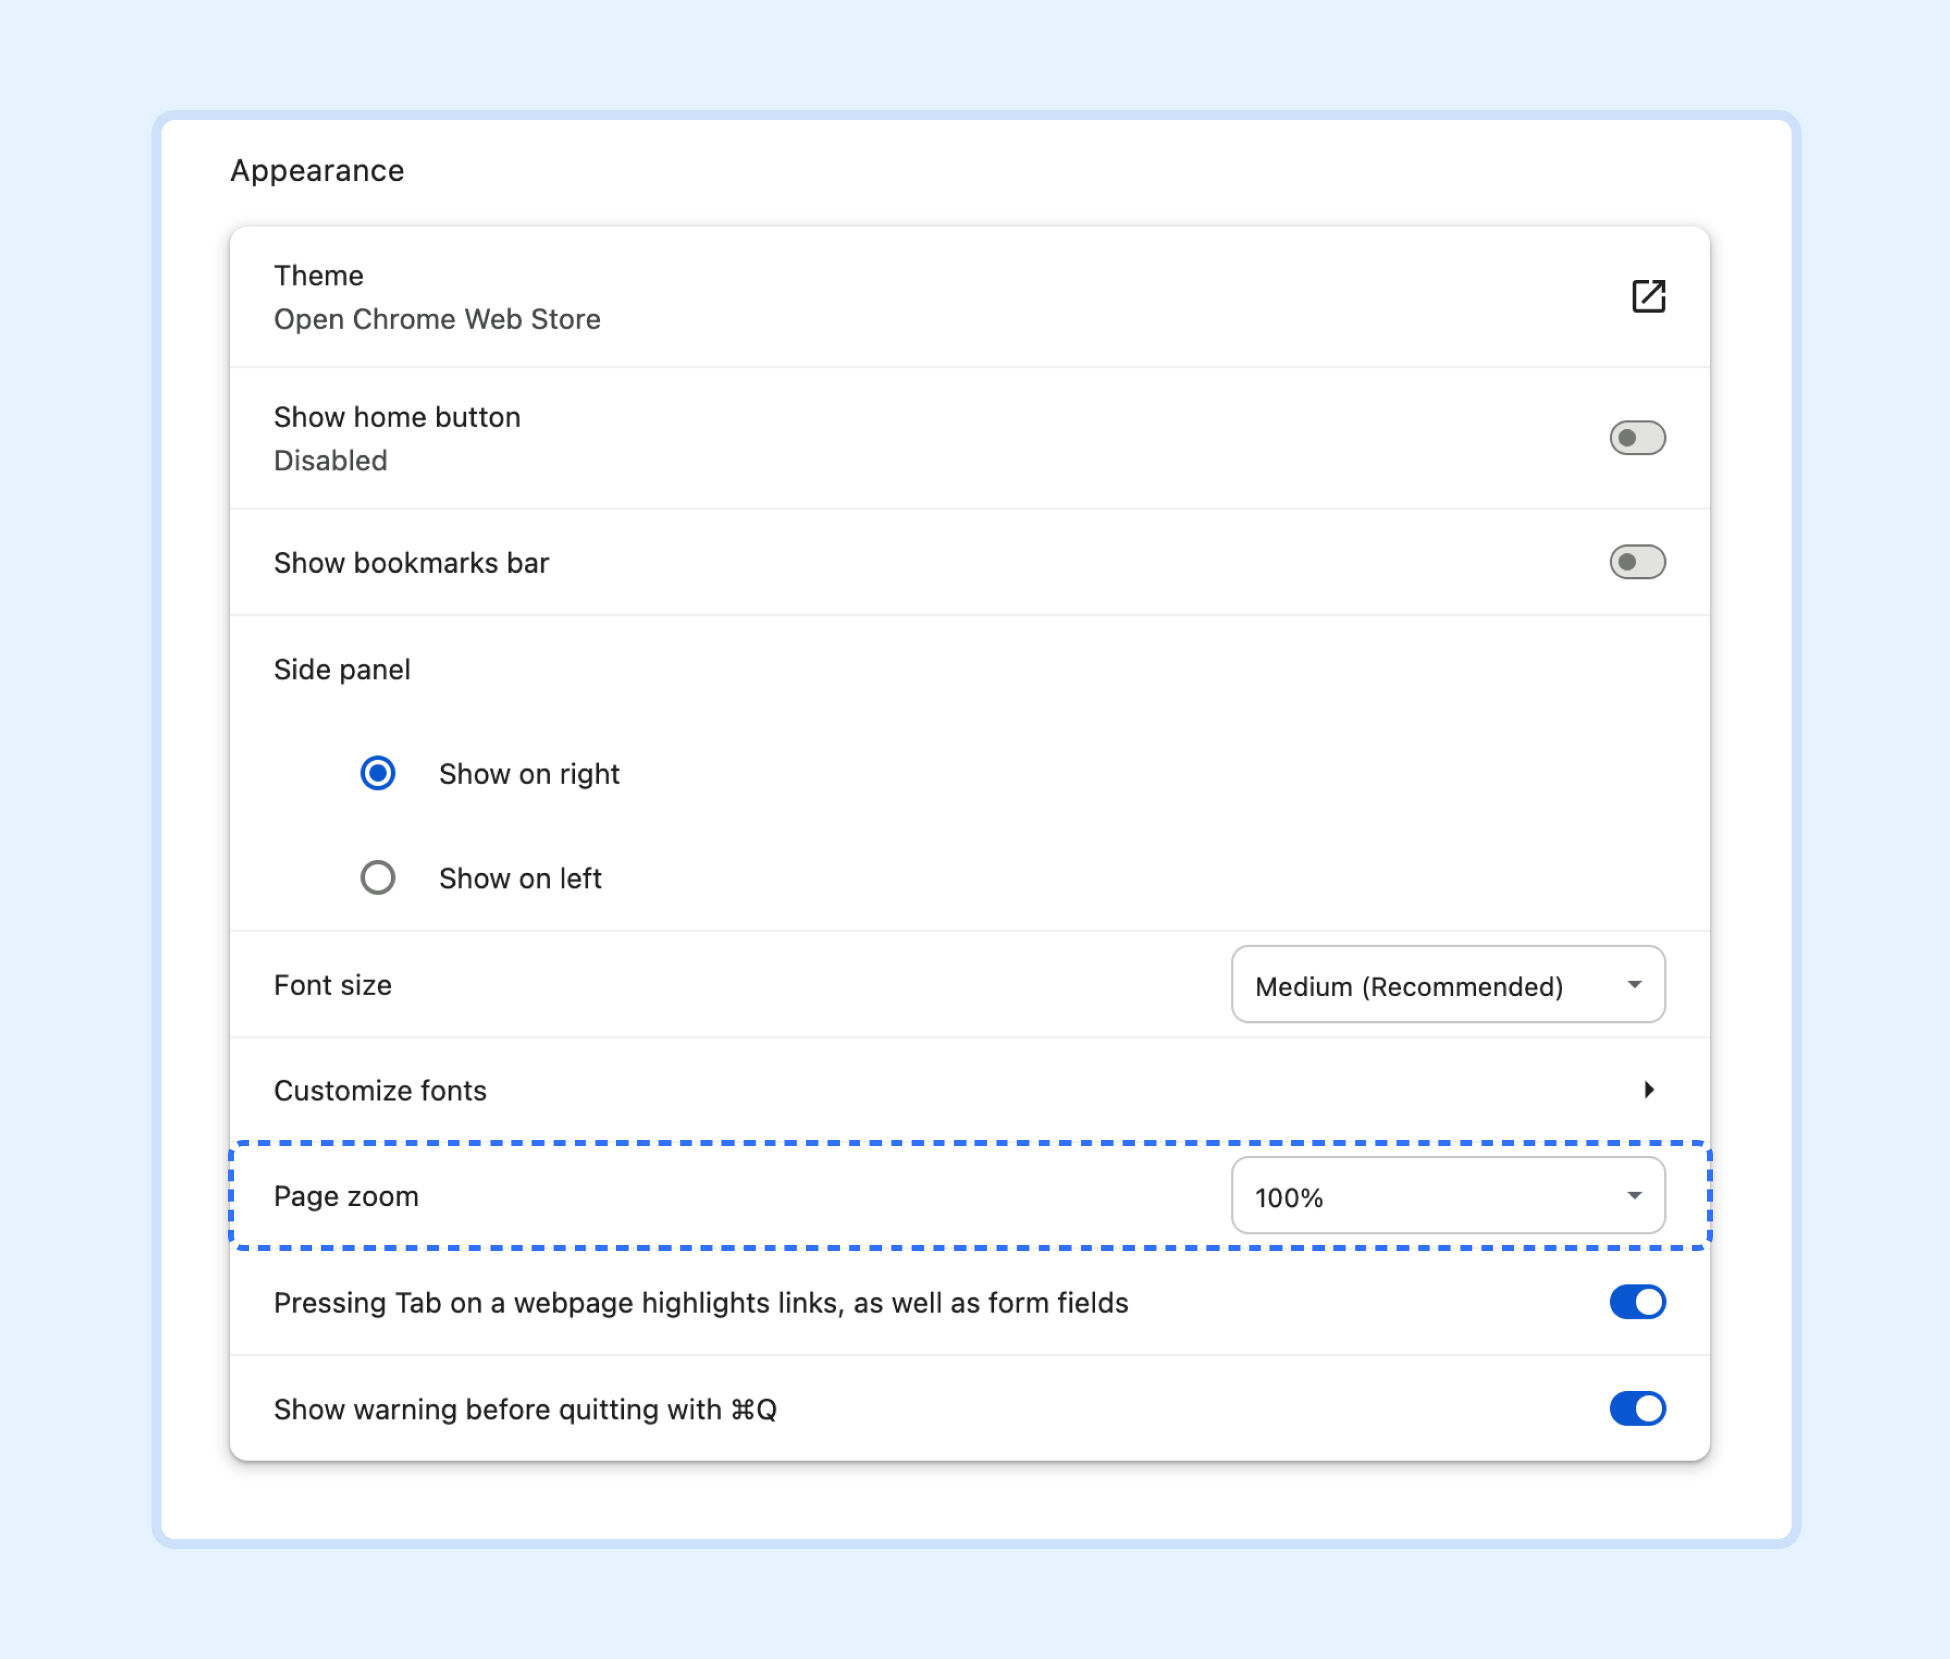Click the Show on left label

point(520,878)
